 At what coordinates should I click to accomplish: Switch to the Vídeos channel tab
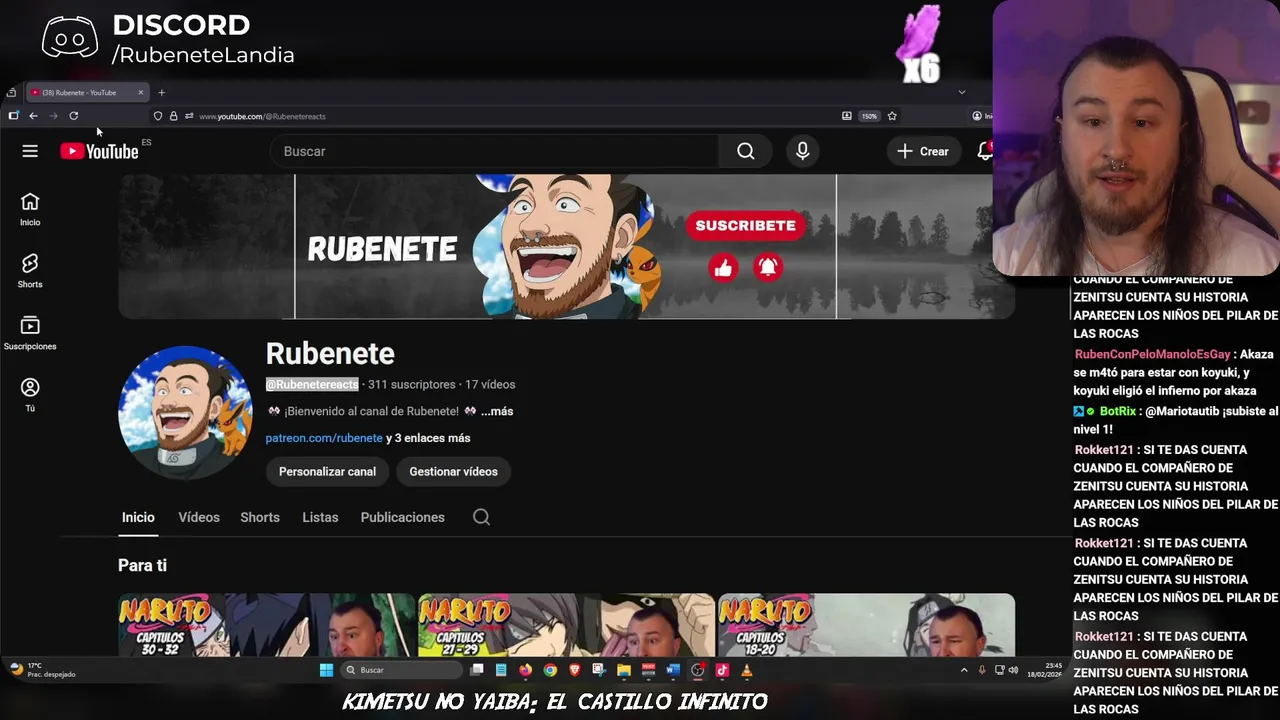click(x=199, y=517)
